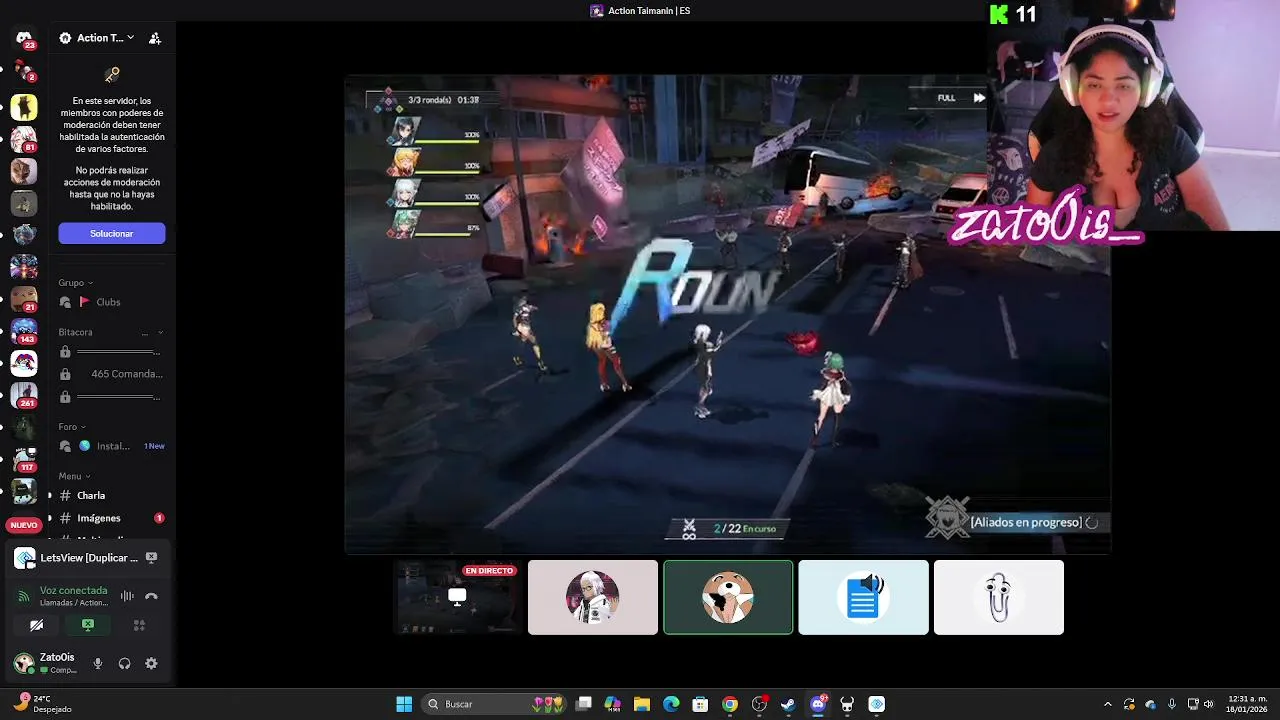Toggle screen sharing green button
This screenshot has width=1280, height=720.
[88, 625]
